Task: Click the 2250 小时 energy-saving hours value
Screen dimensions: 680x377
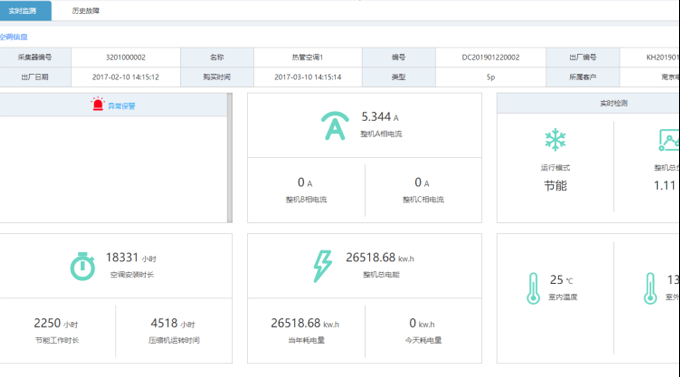Action: coord(56,323)
